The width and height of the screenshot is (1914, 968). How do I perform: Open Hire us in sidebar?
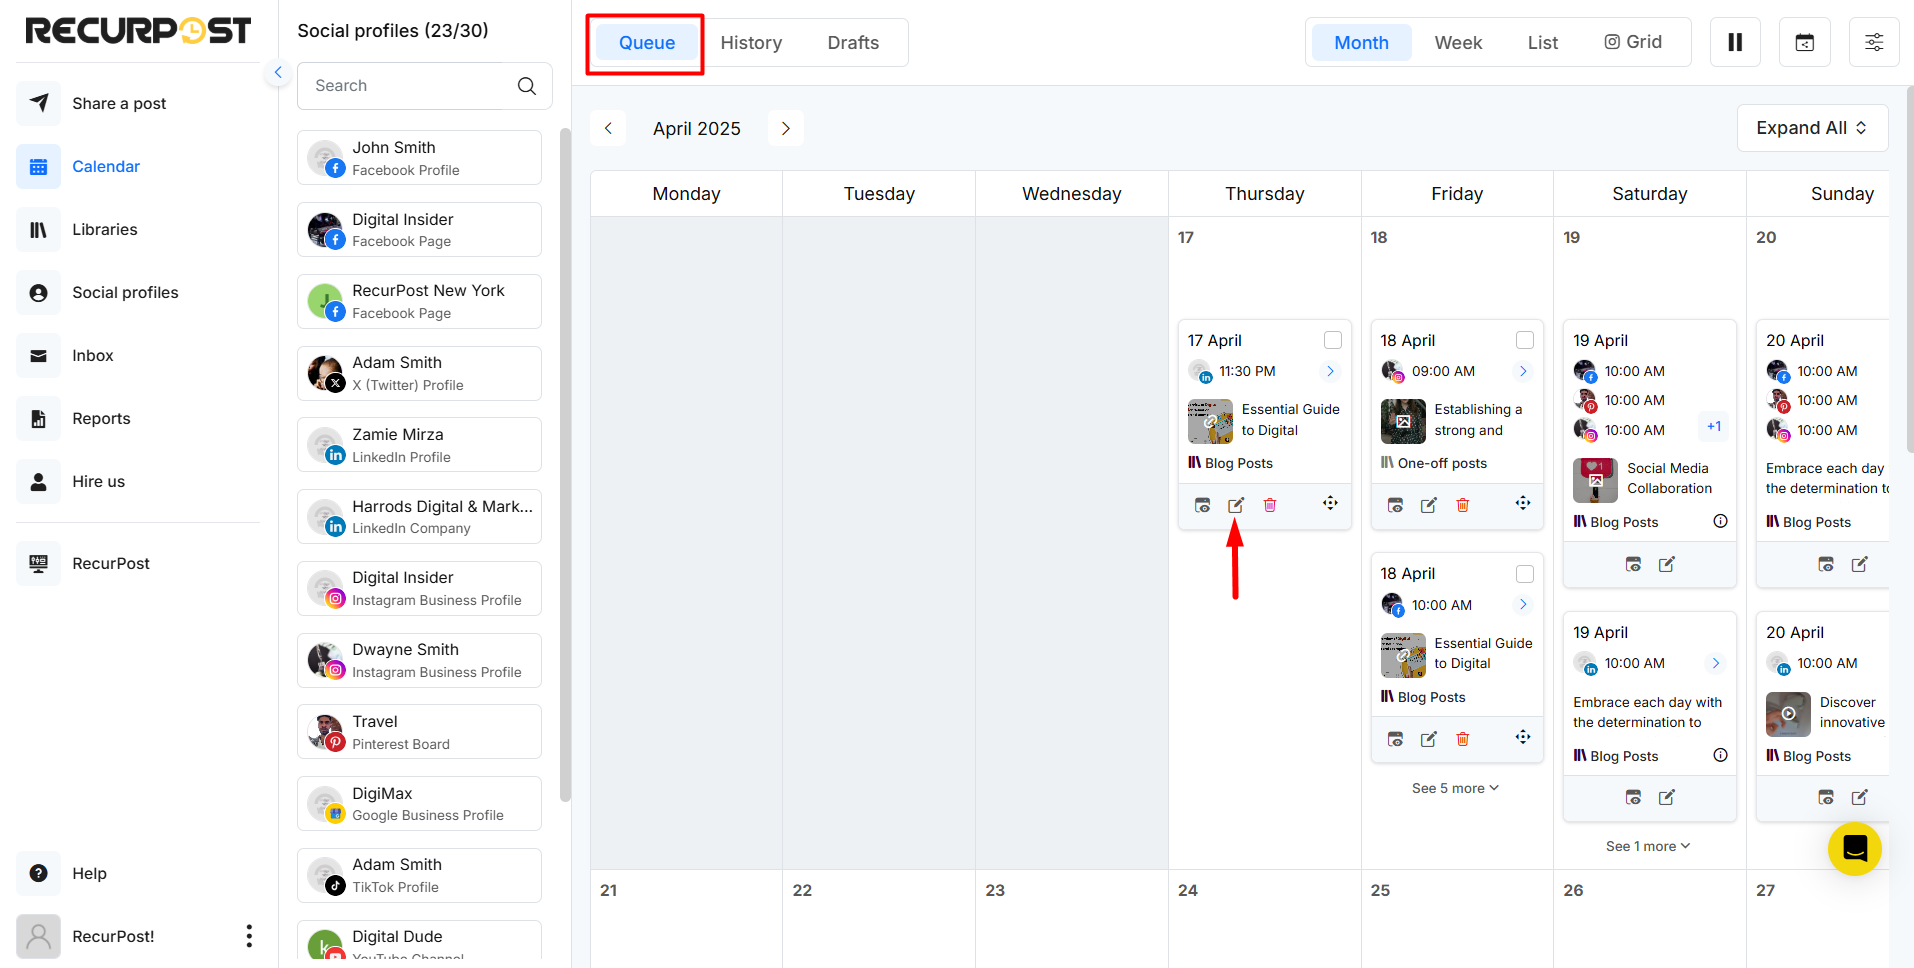(98, 482)
